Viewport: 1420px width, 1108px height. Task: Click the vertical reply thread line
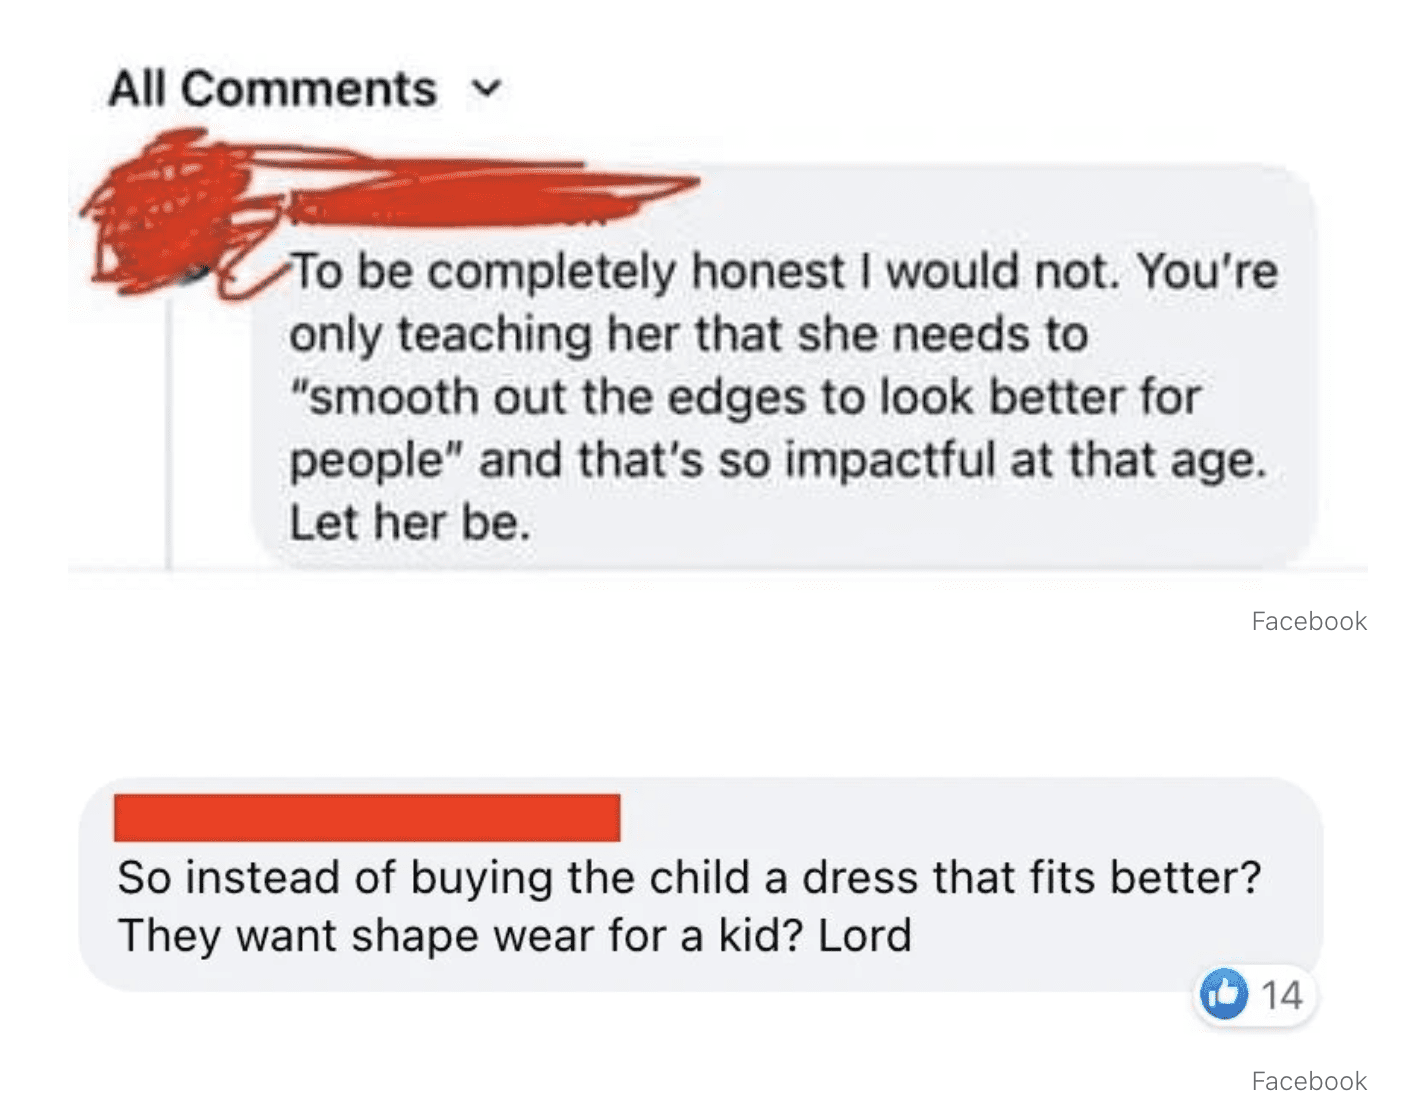coord(169,430)
